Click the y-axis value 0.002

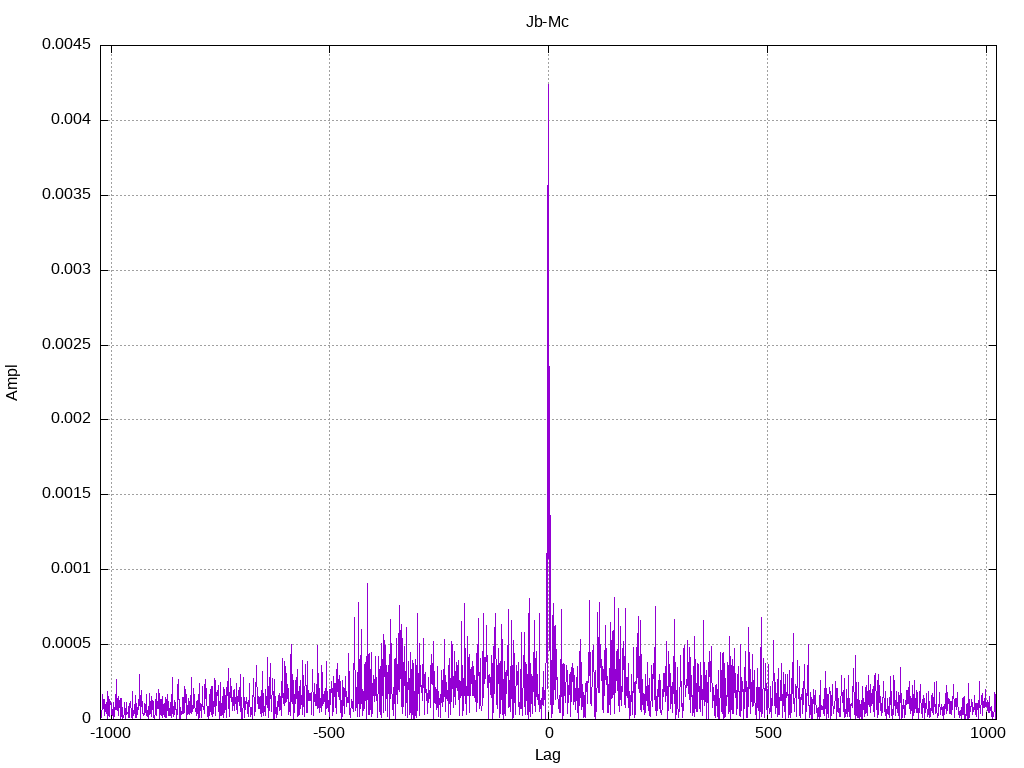(x=71, y=419)
